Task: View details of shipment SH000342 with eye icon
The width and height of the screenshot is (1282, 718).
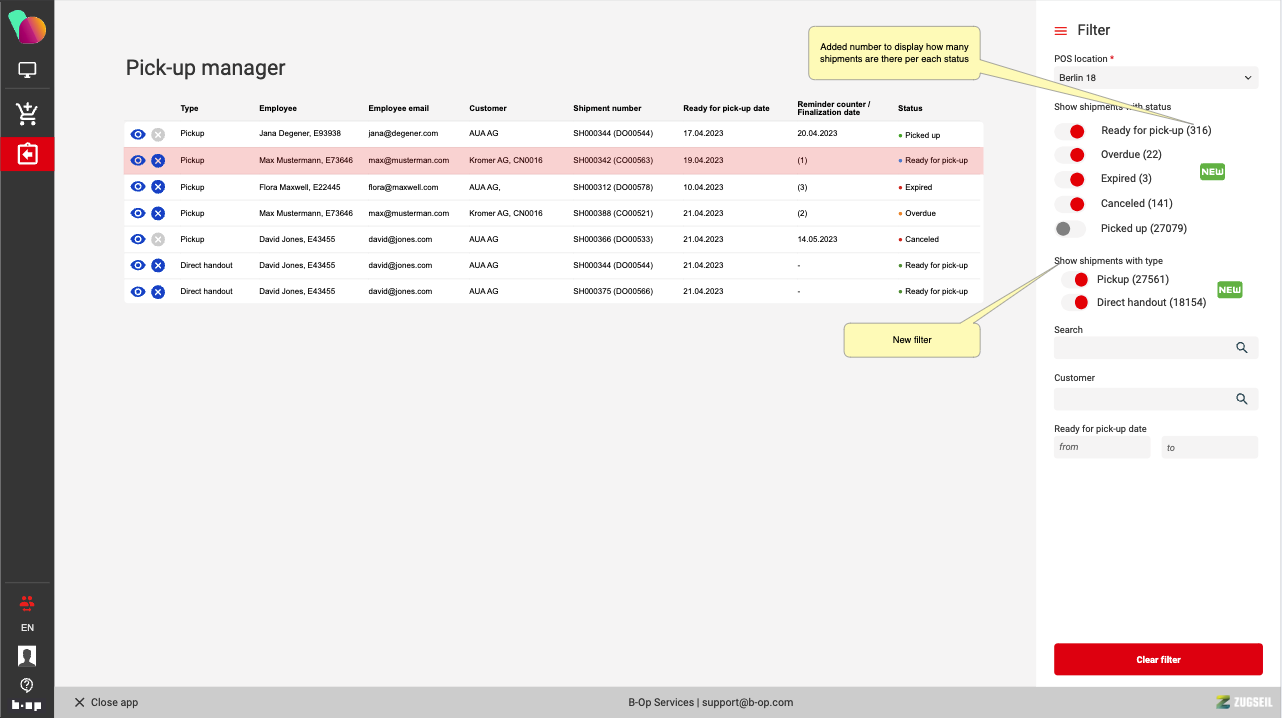Action: tap(138, 160)
